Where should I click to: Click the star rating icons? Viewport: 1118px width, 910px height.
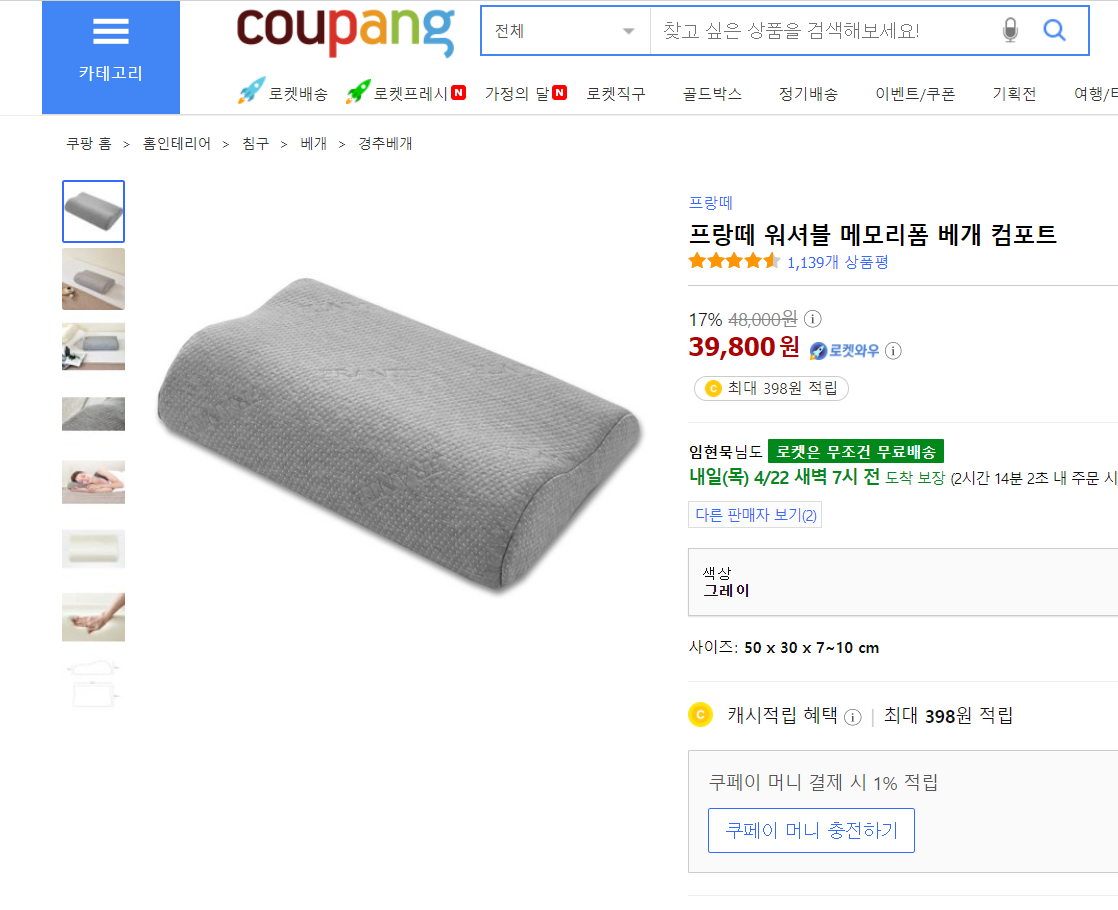734,261
